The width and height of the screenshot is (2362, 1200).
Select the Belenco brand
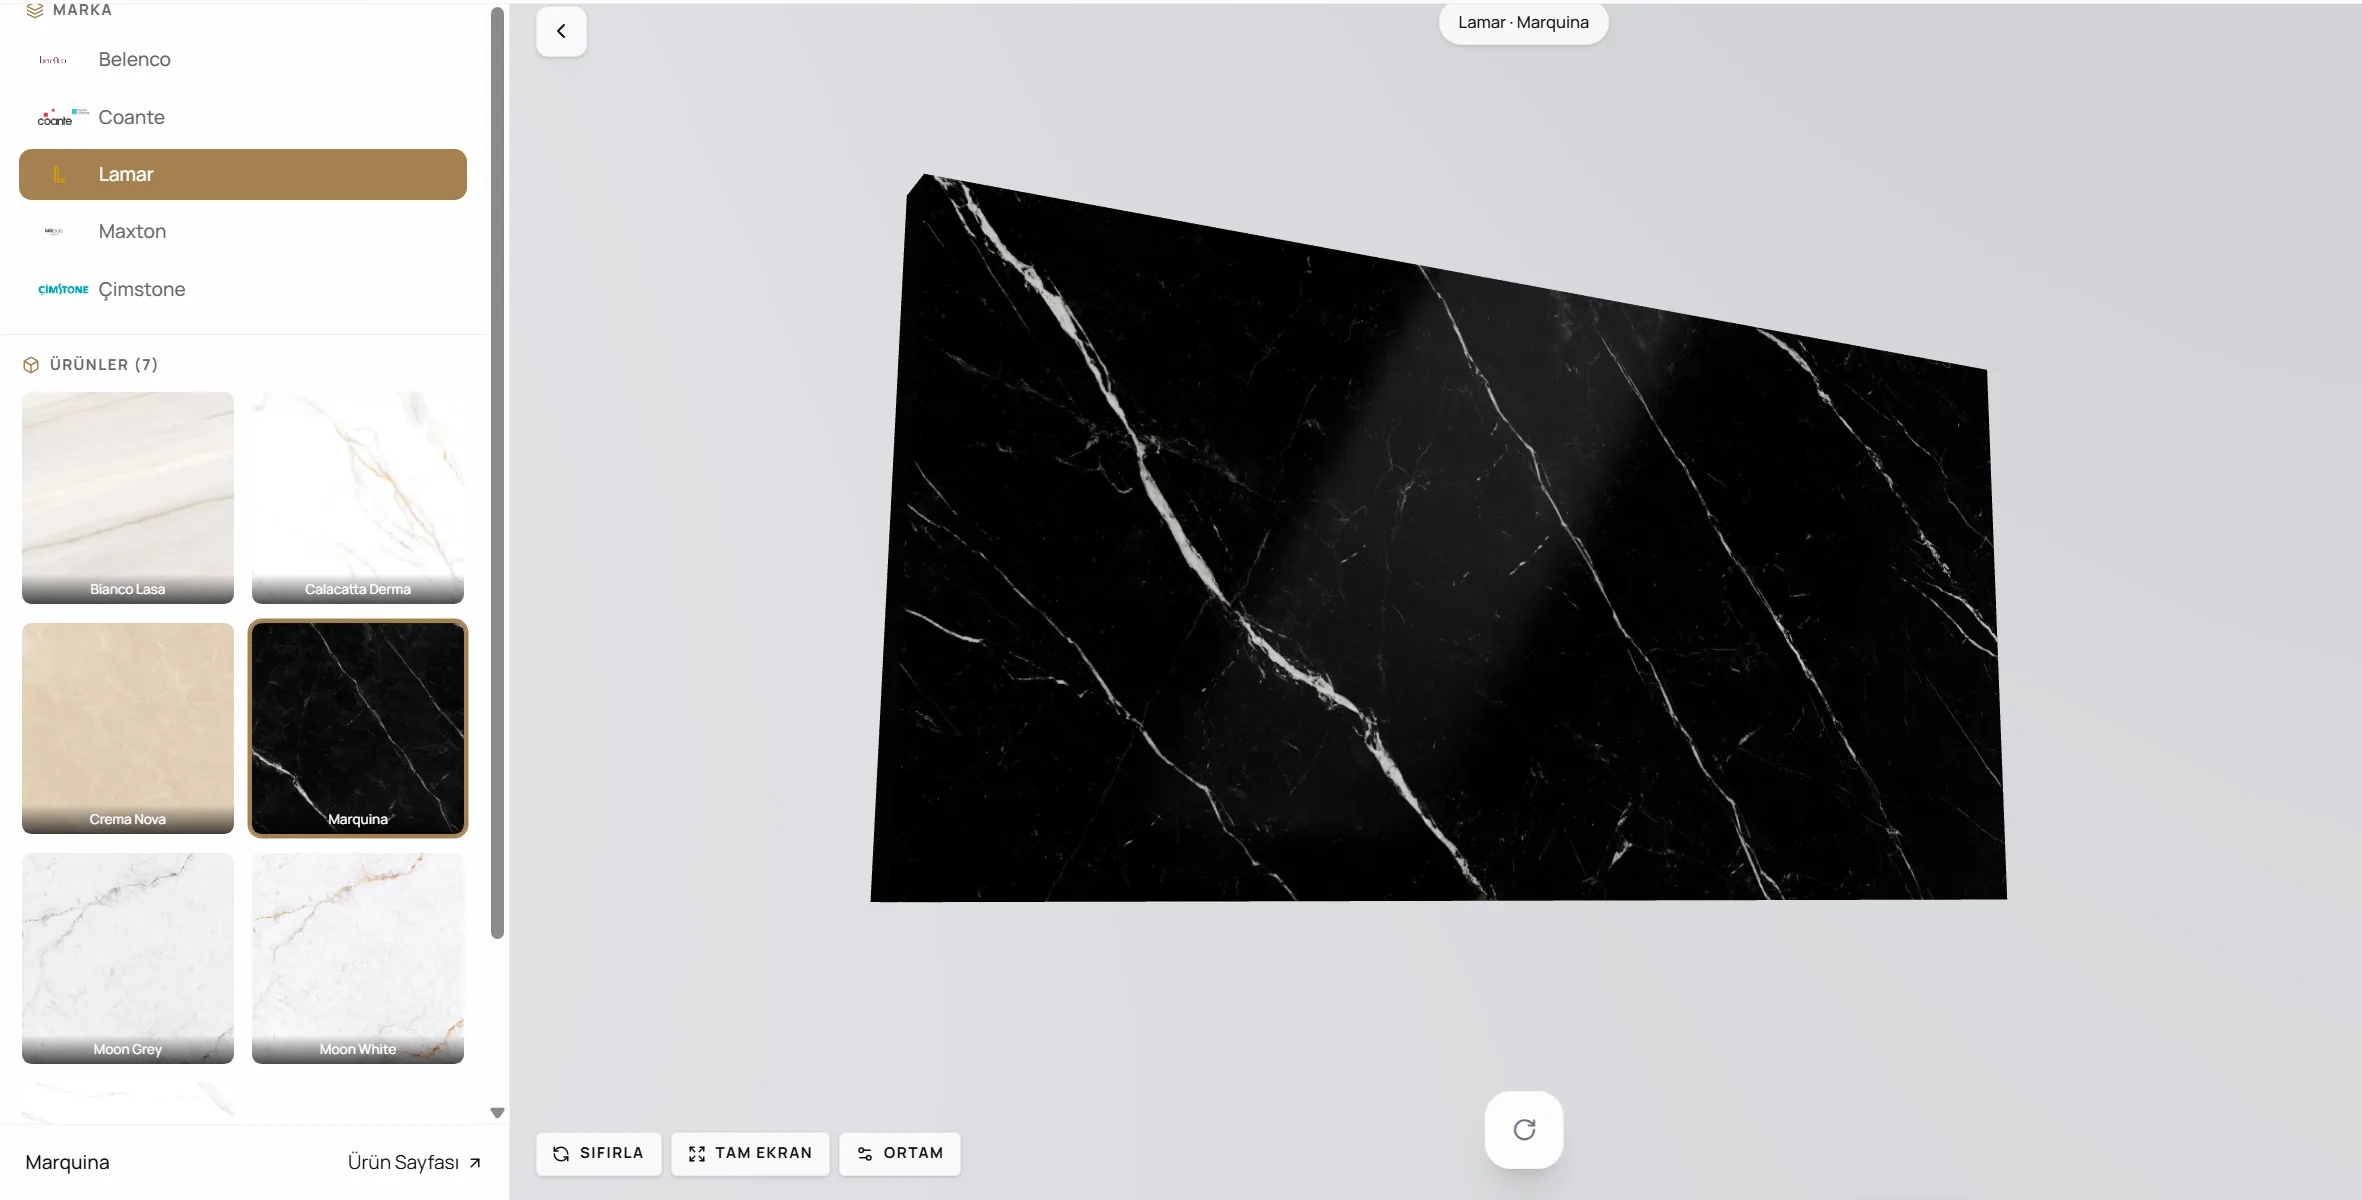click(x=243, y=60)
